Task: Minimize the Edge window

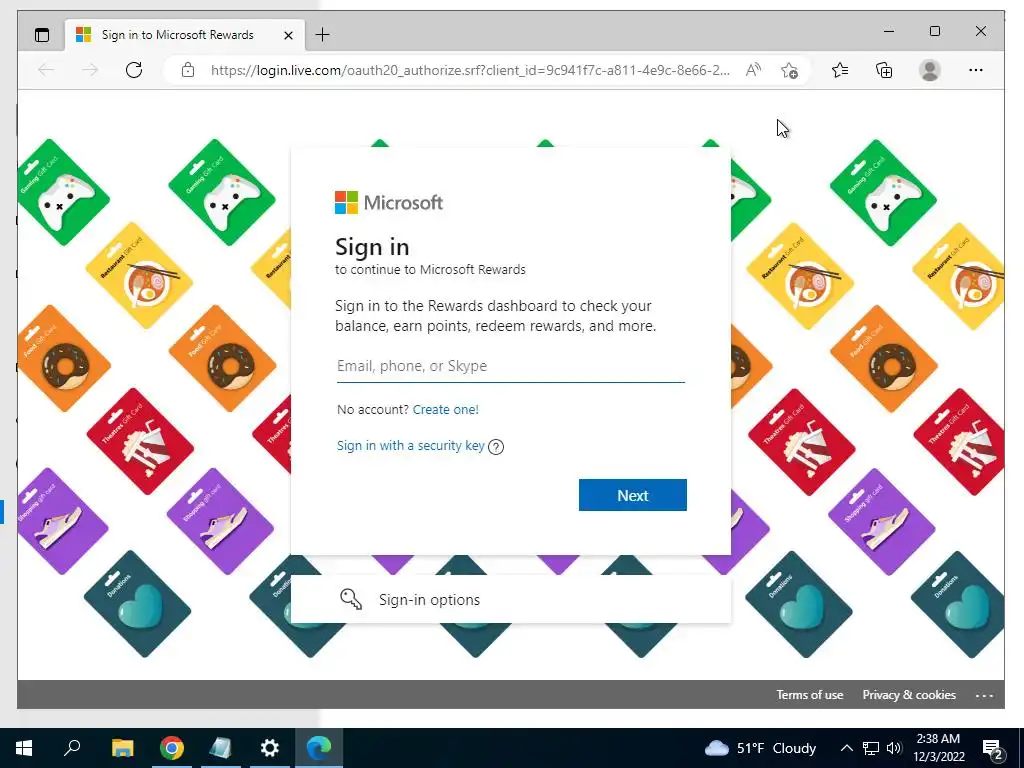Action: (x=889, y=31)
